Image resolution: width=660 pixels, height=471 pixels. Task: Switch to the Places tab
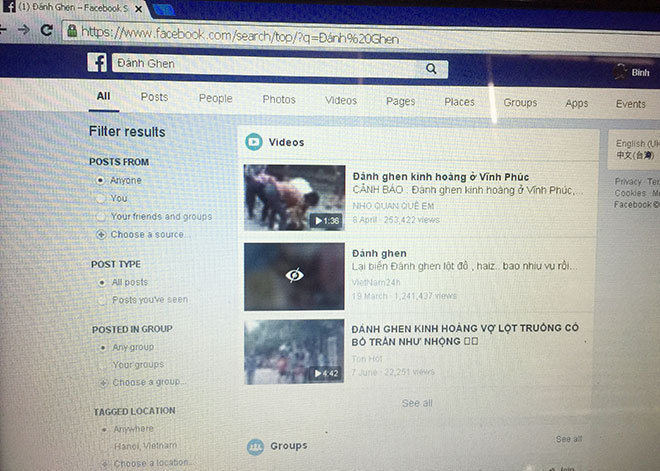[459, 102]
